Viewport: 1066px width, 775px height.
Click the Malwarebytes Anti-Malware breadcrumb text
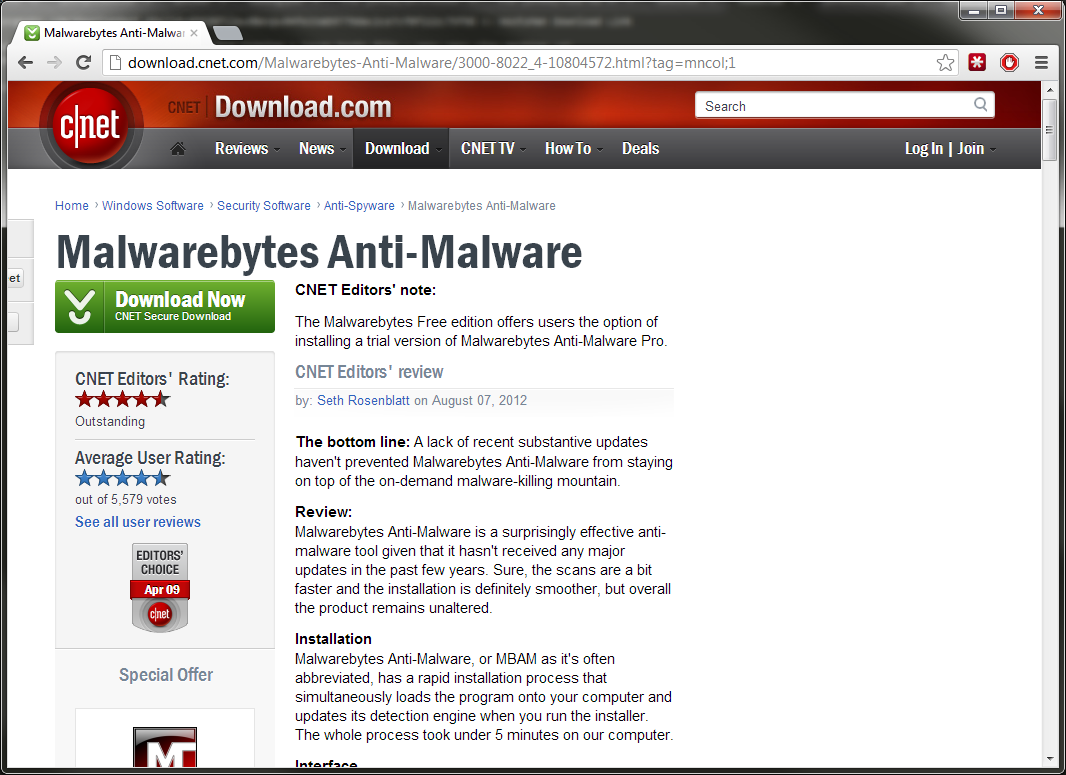point(481,205)
